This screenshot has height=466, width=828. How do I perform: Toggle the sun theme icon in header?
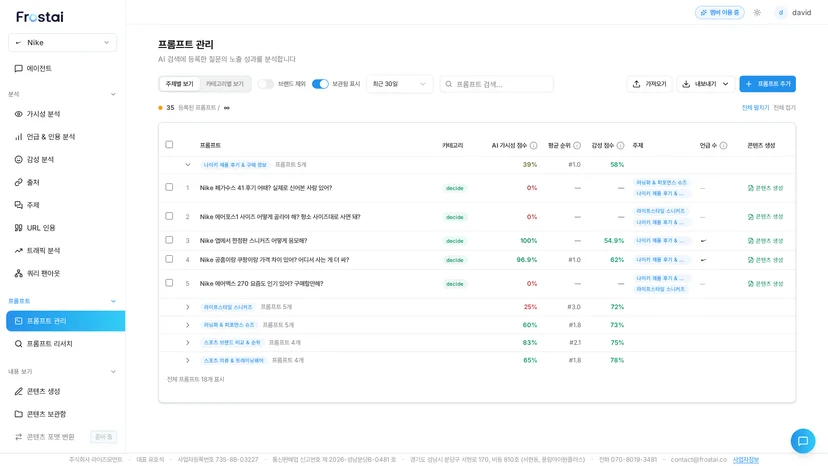click(x=757, y=13)
